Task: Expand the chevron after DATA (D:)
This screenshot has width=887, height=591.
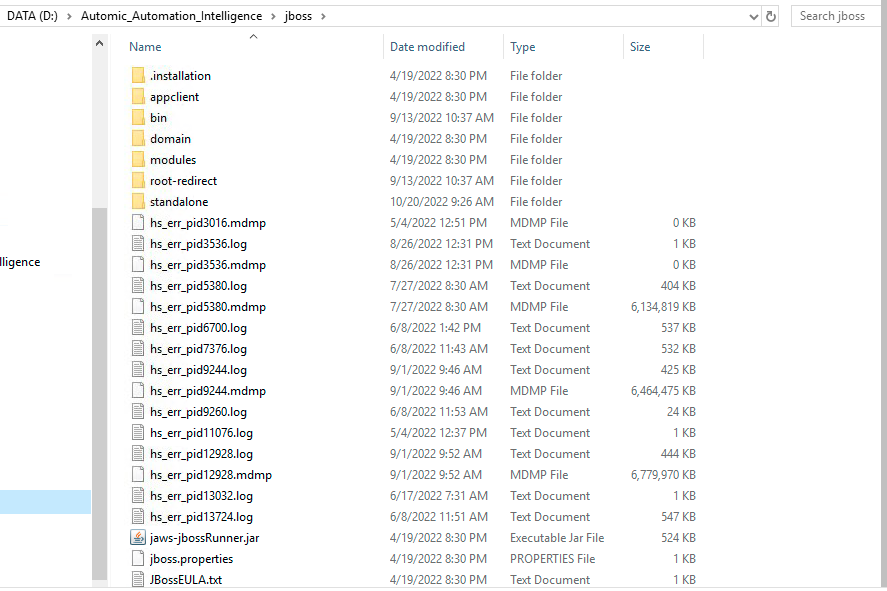Action: 70,16
